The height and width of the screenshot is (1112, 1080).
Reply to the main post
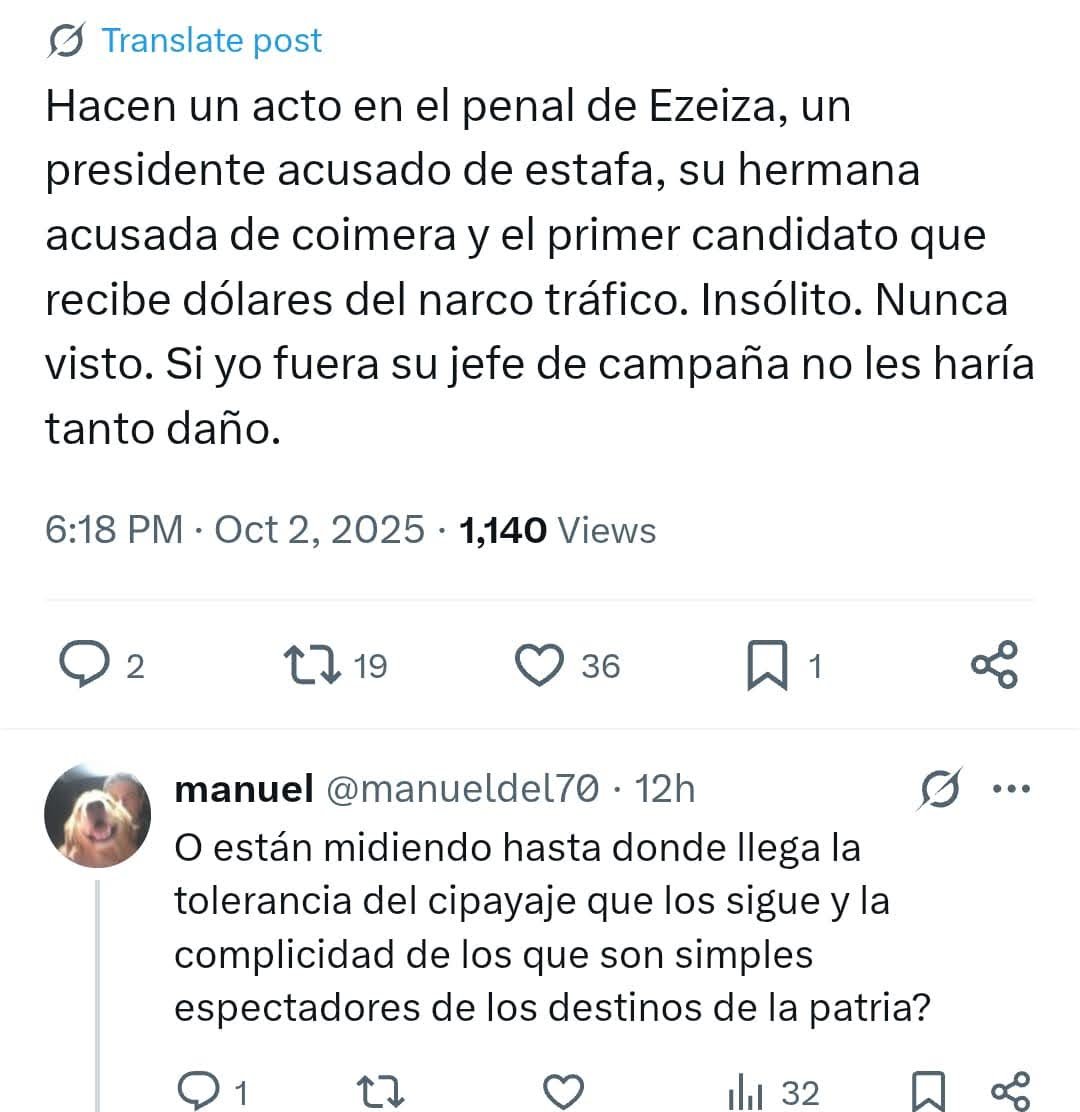(89, 665)
